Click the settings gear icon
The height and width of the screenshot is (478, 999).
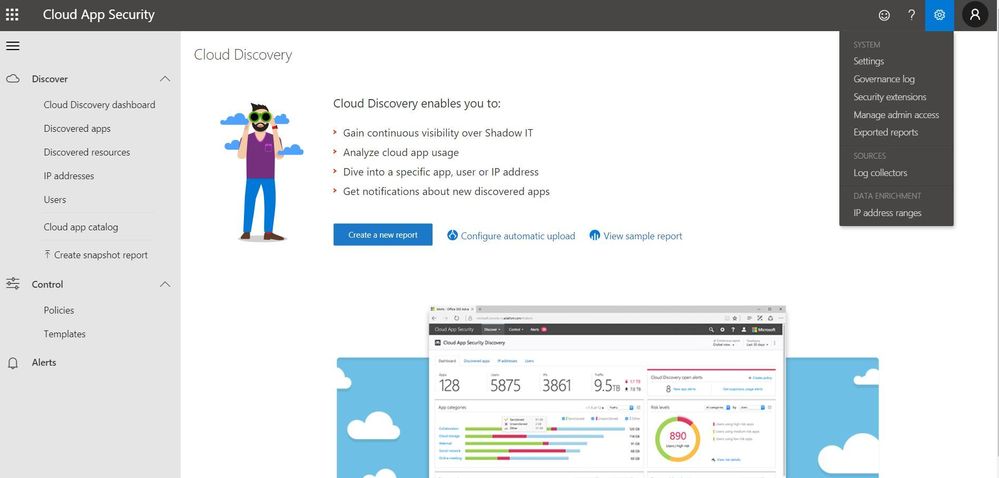[939, 15]
